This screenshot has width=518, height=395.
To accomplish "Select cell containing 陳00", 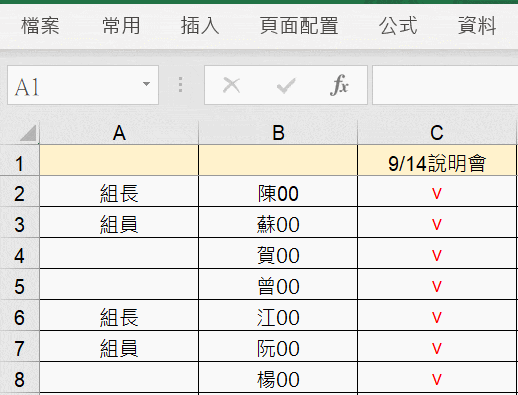I will pyautogui.click(x=278, y=191).
